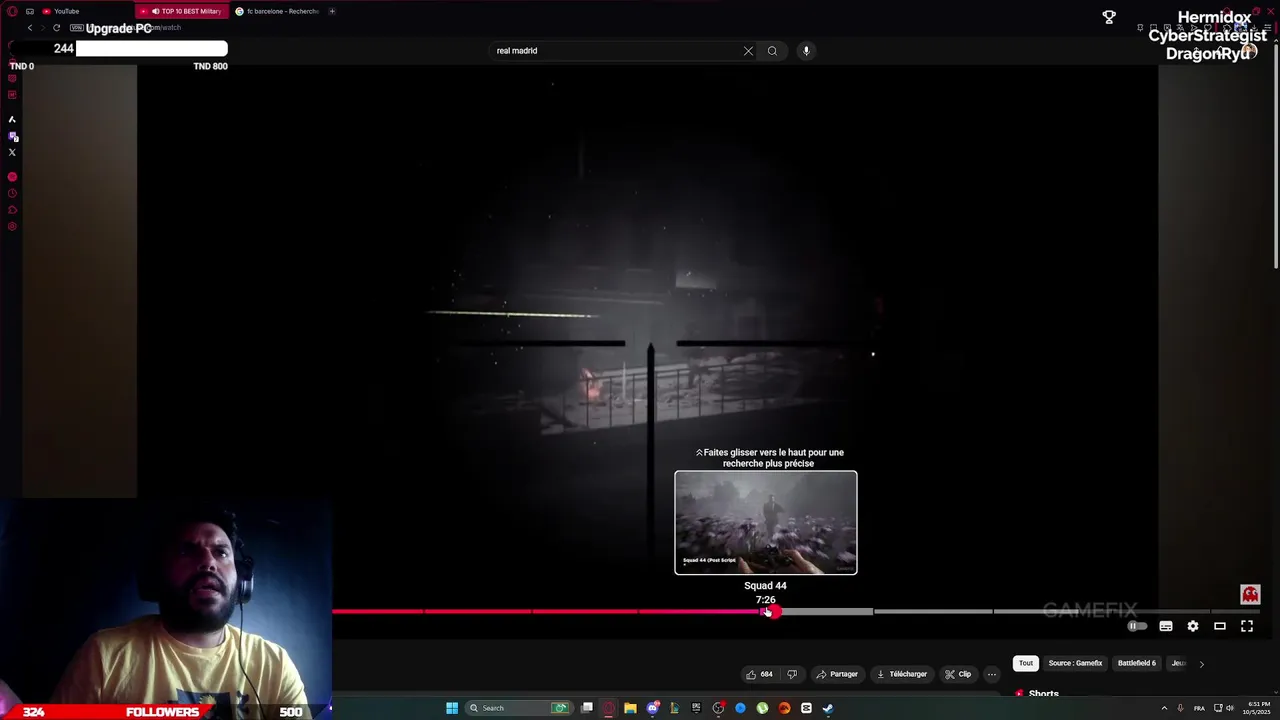The image size is (1280, 720).
Task: Expand hidden system tray icons chevron
Action: 1164,708
